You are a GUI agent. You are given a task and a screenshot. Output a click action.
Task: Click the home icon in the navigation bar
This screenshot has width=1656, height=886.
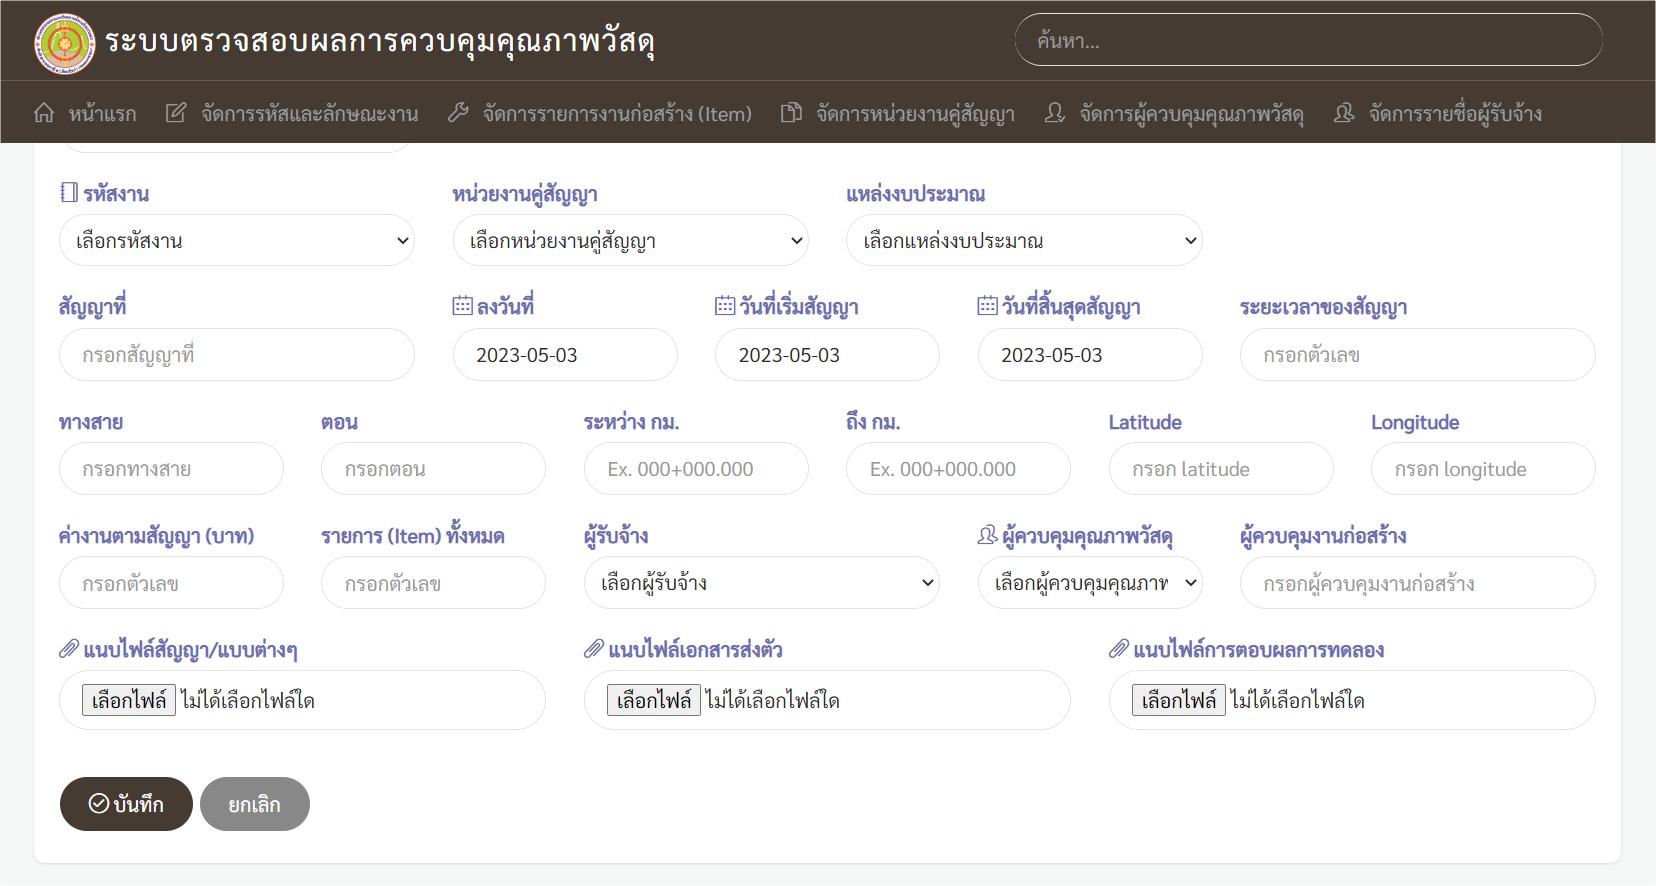coord(44,113)
